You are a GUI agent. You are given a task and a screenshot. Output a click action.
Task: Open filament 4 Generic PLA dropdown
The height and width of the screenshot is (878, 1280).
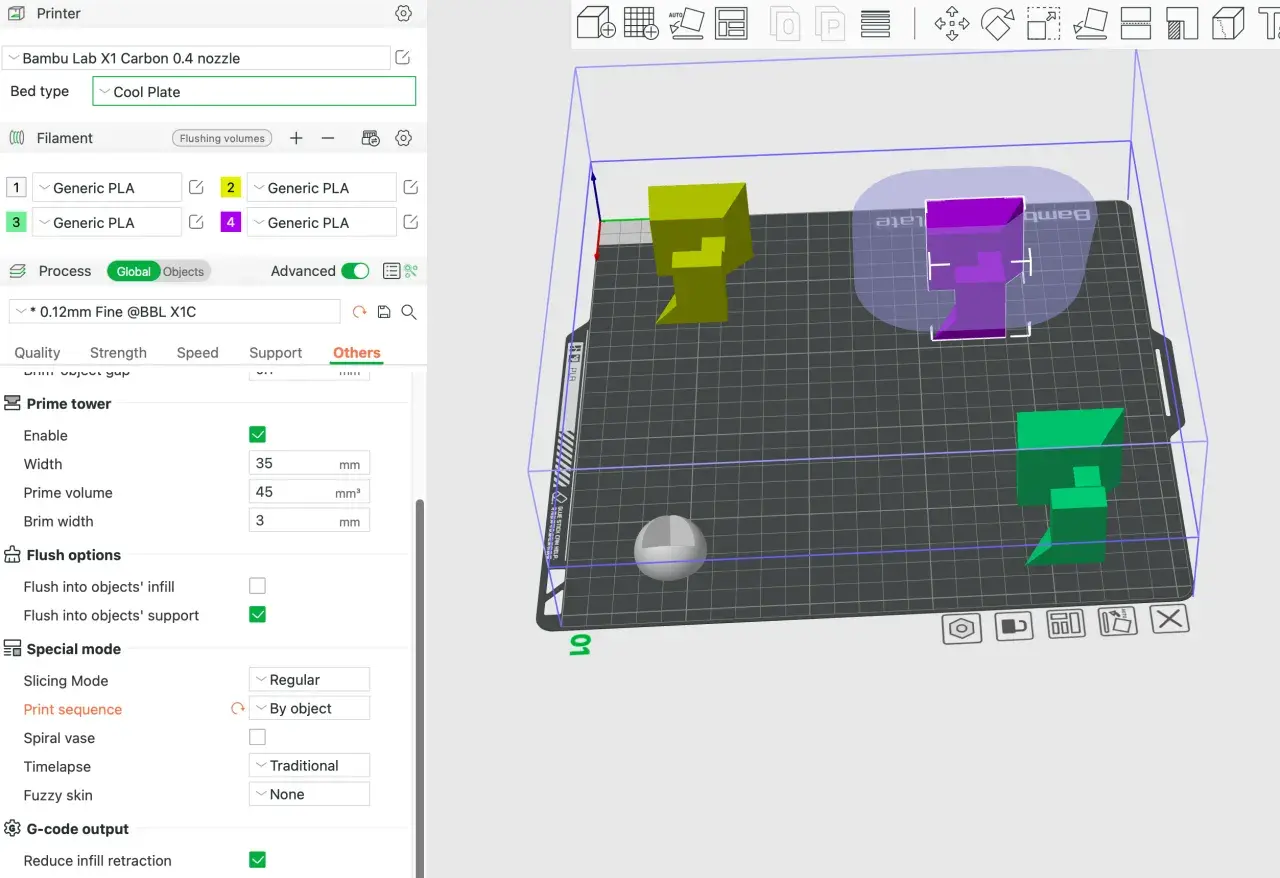(x=321, y=222)
